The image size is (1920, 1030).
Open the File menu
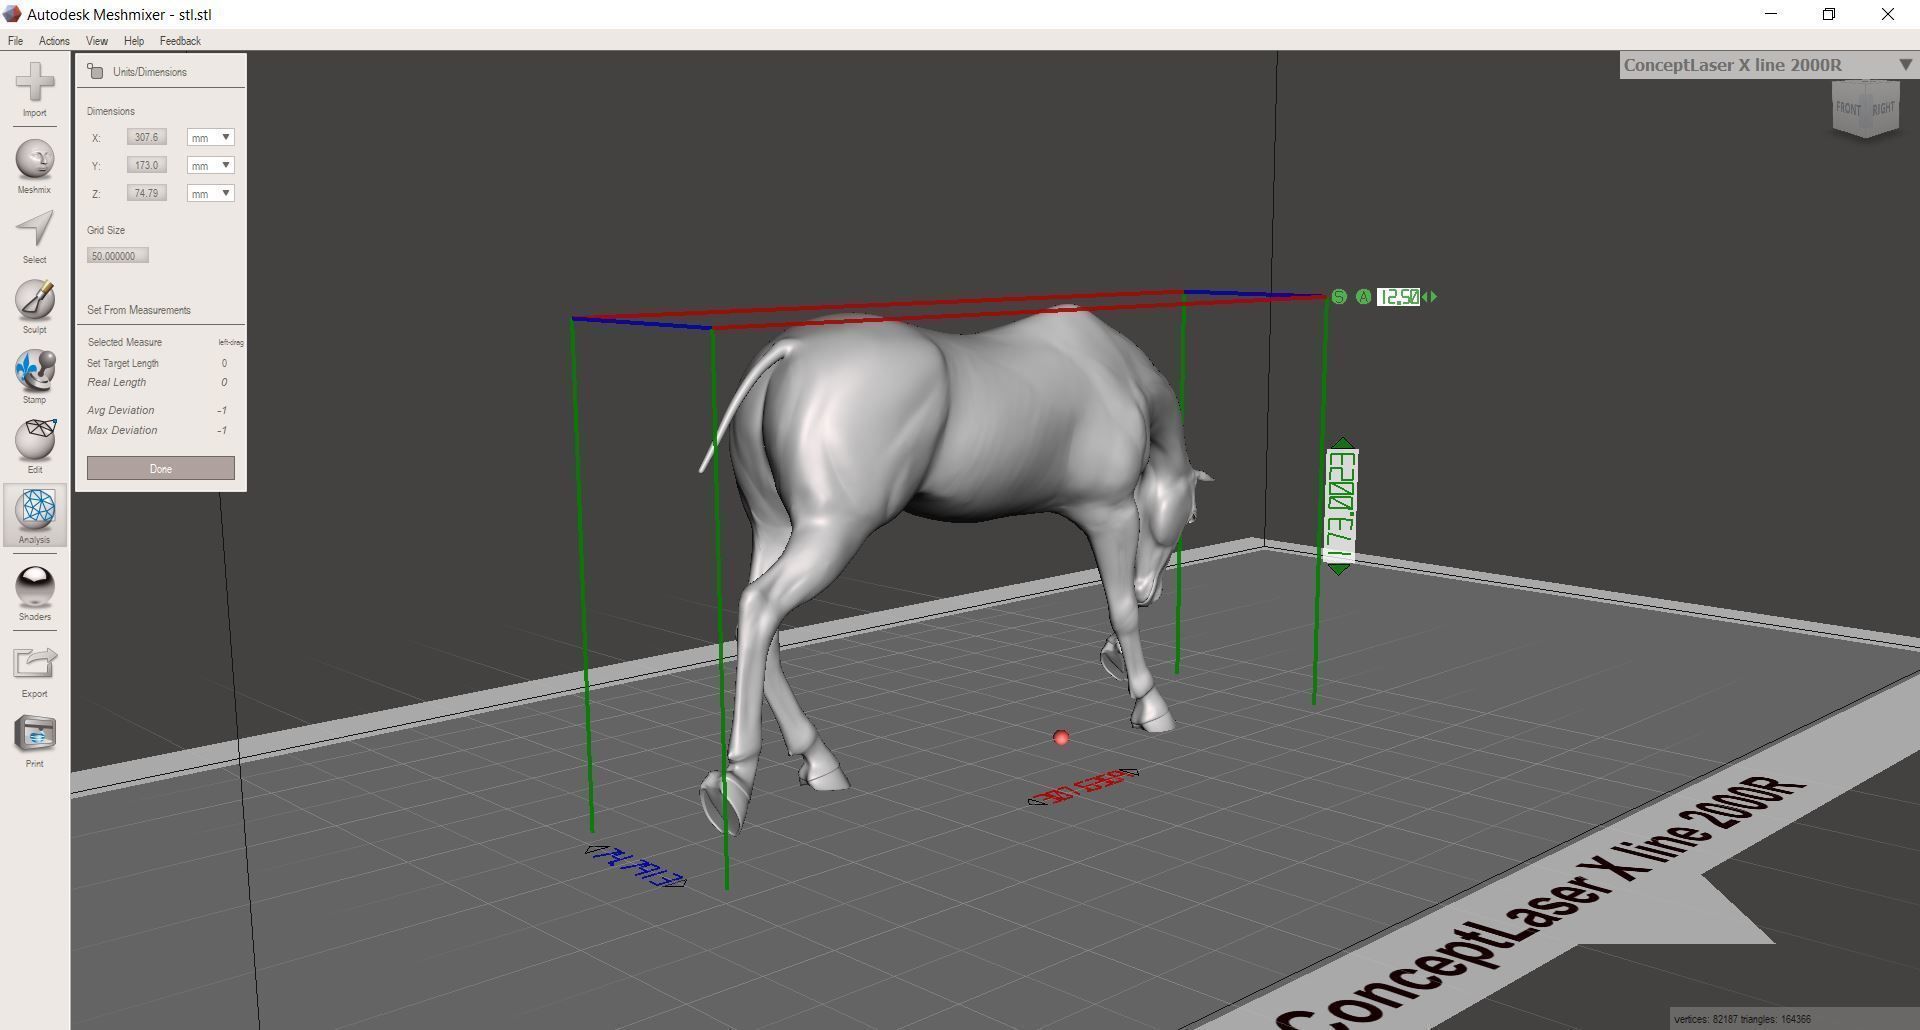tap(16, 41)
